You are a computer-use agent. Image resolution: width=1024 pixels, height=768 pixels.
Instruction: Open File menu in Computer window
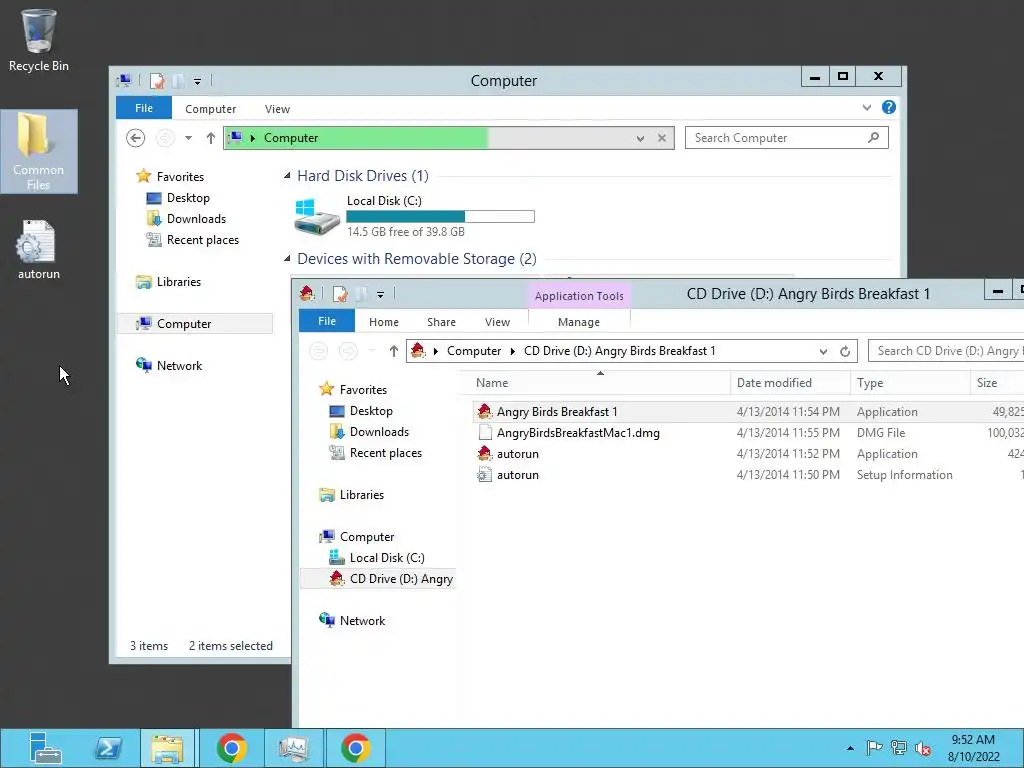pos(144,108)
